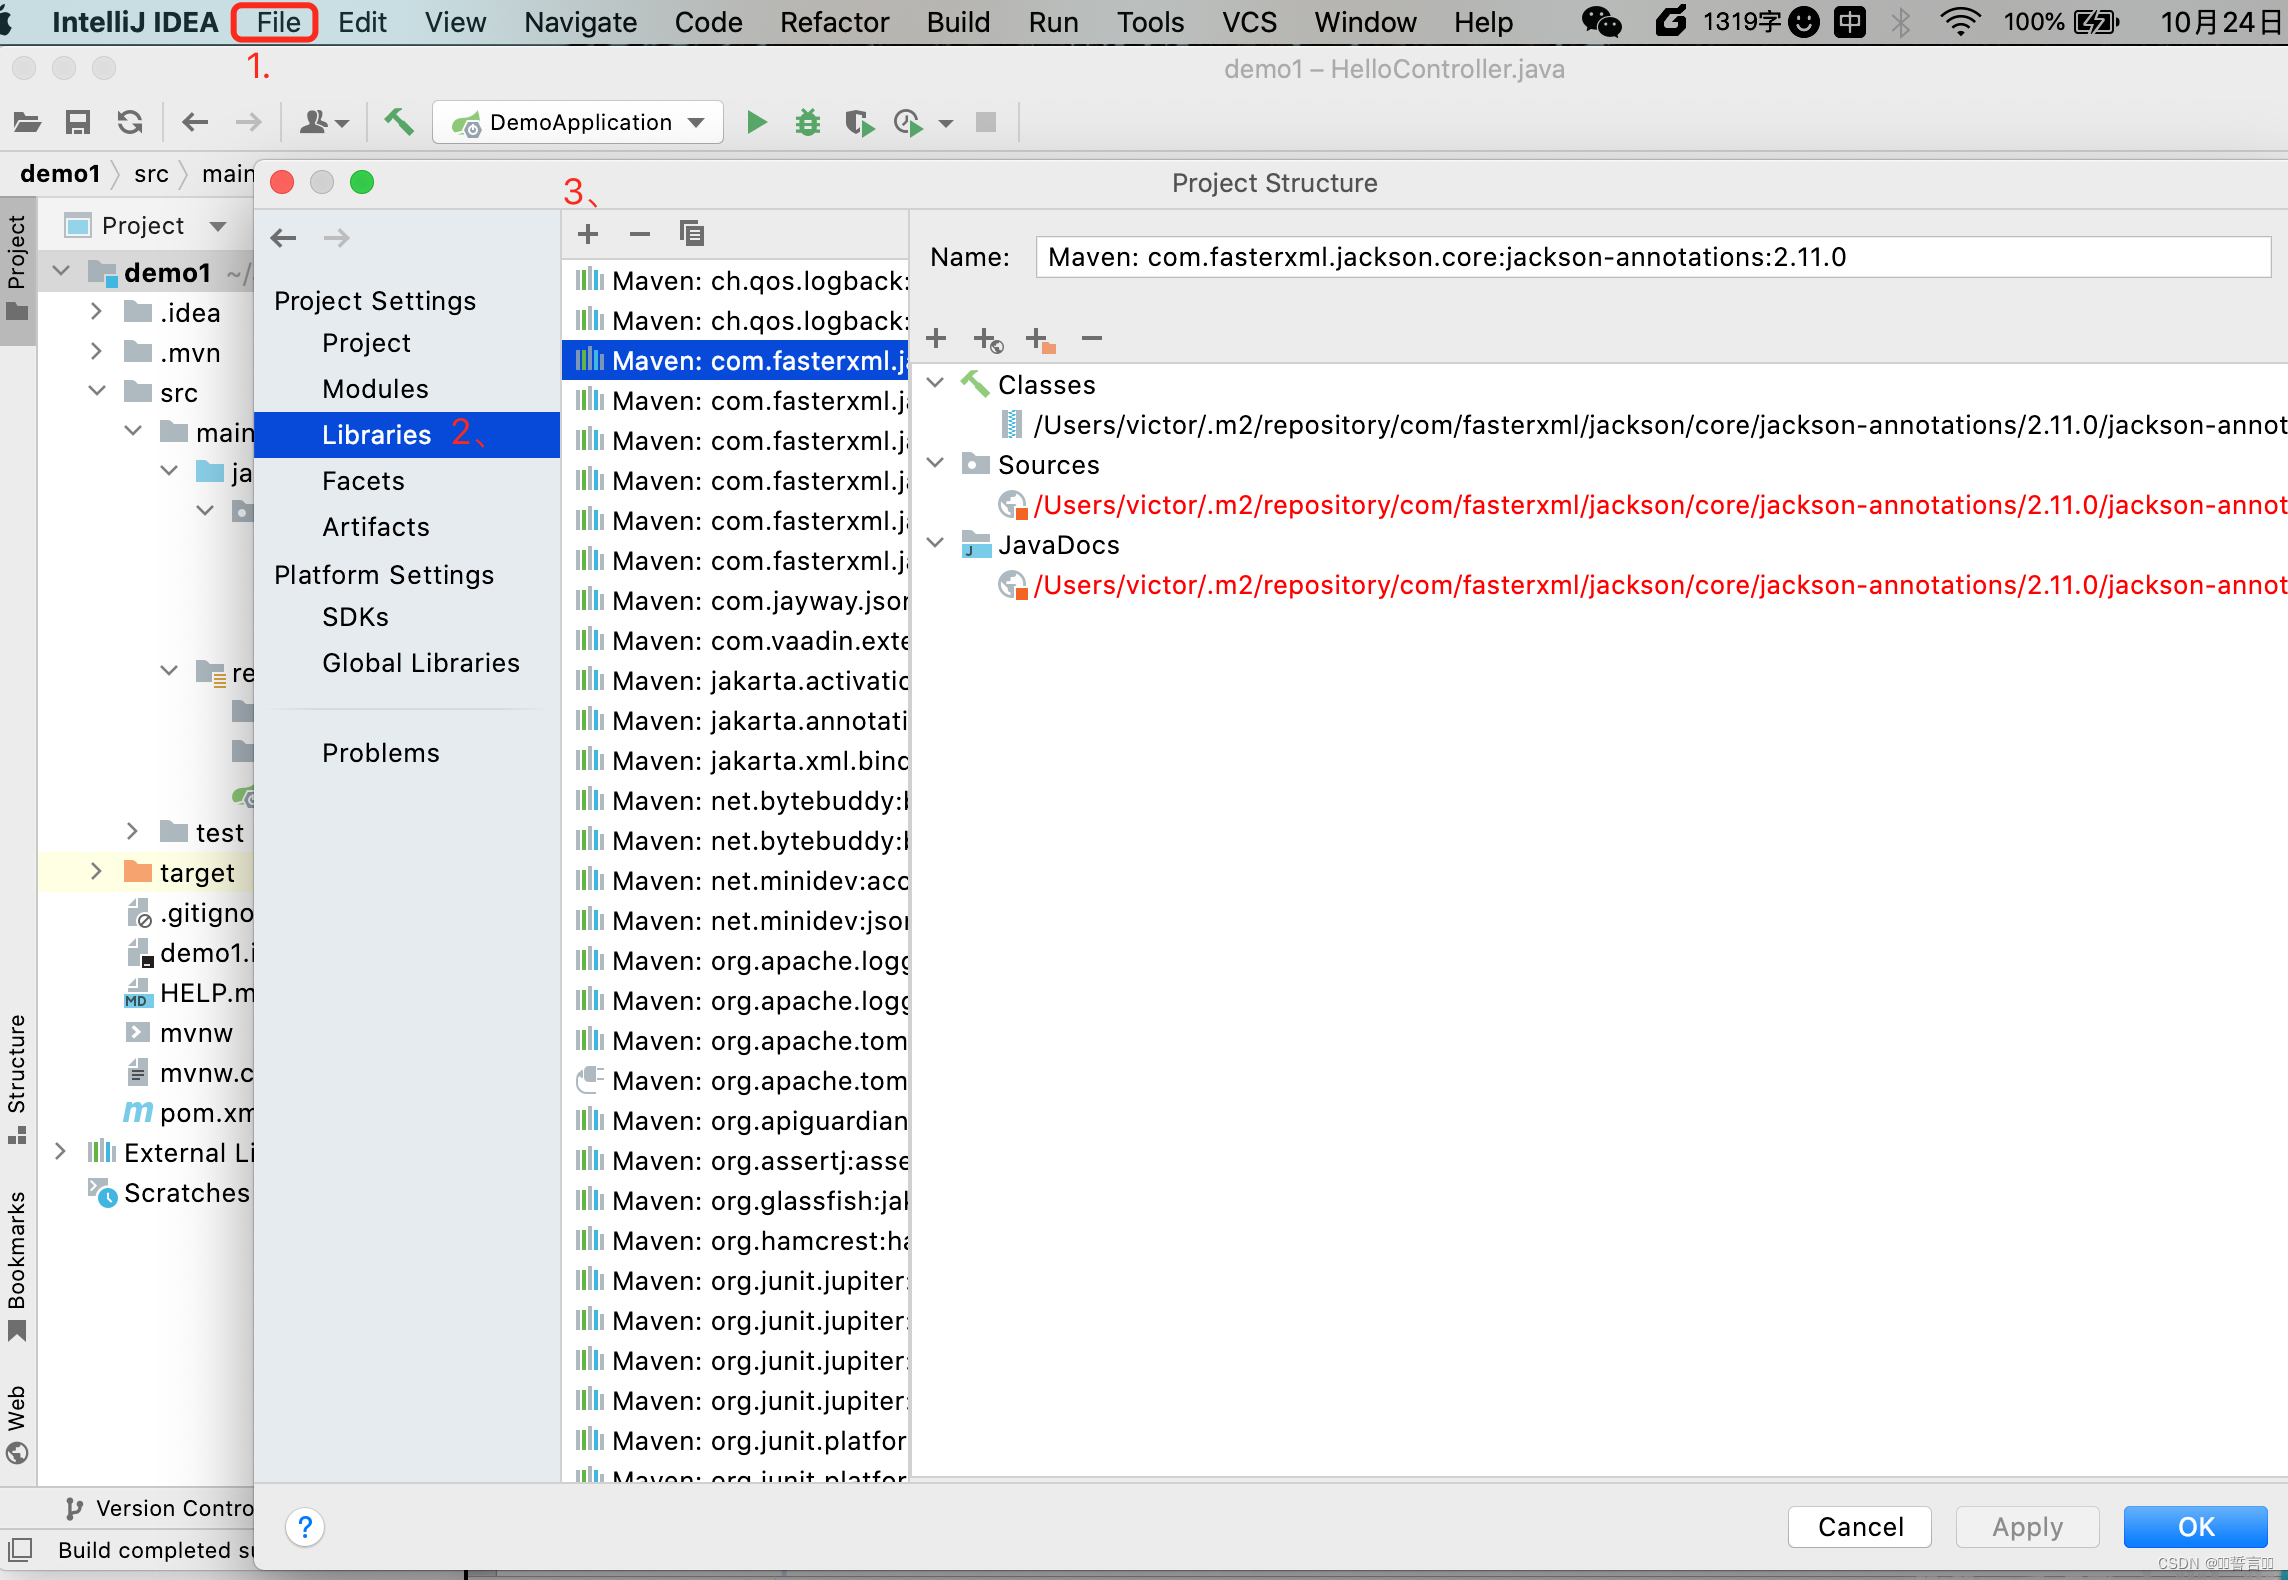Expand the target folder

(96, 871)
